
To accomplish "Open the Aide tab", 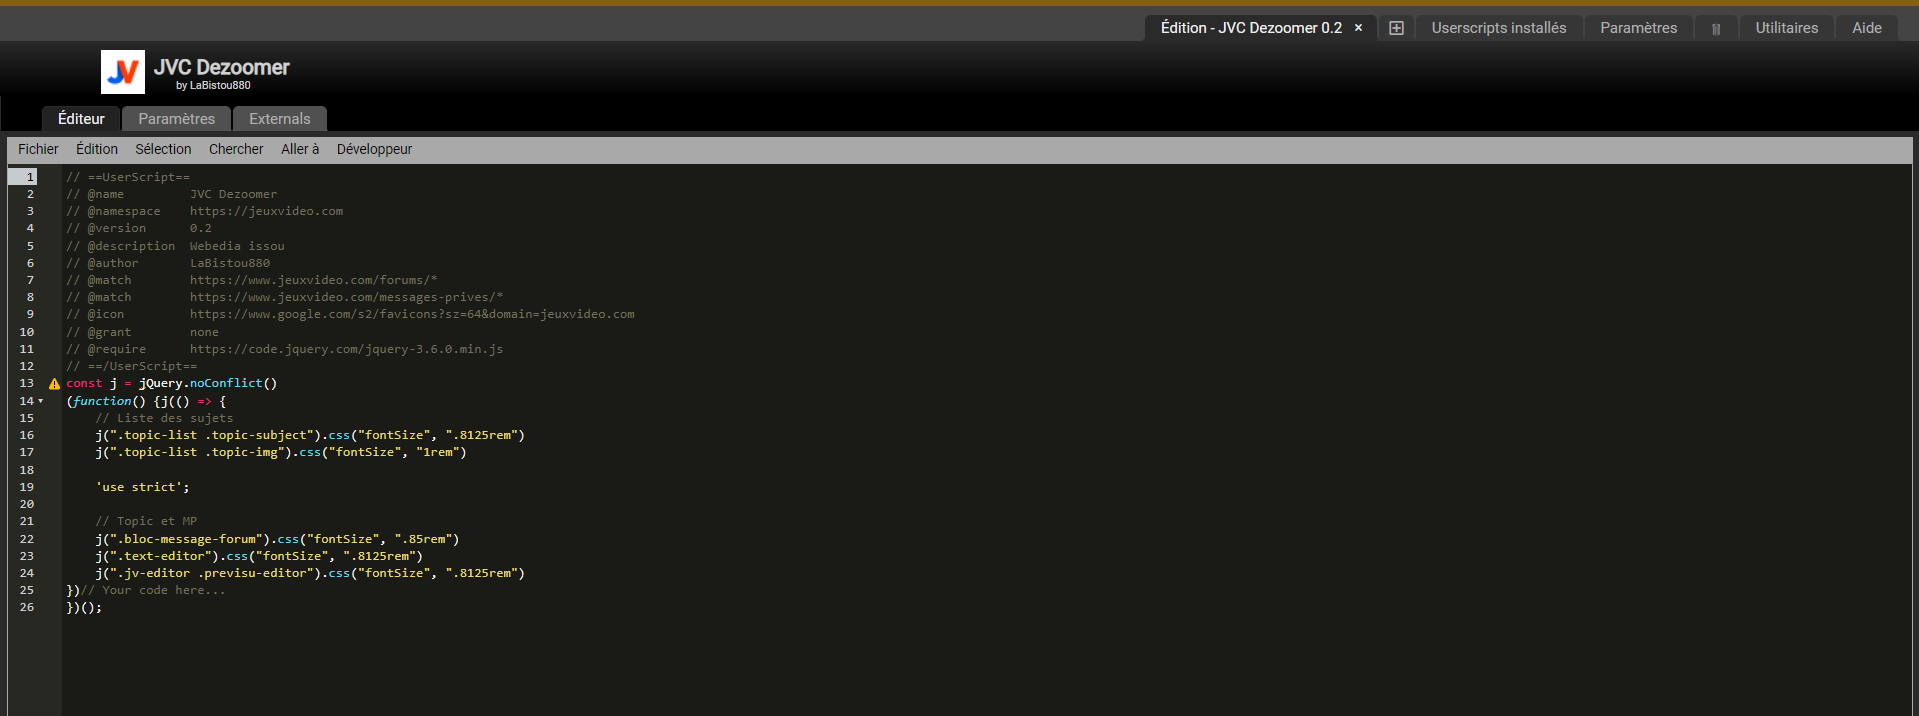I will pyautogui.click(x=1867, y=28).
